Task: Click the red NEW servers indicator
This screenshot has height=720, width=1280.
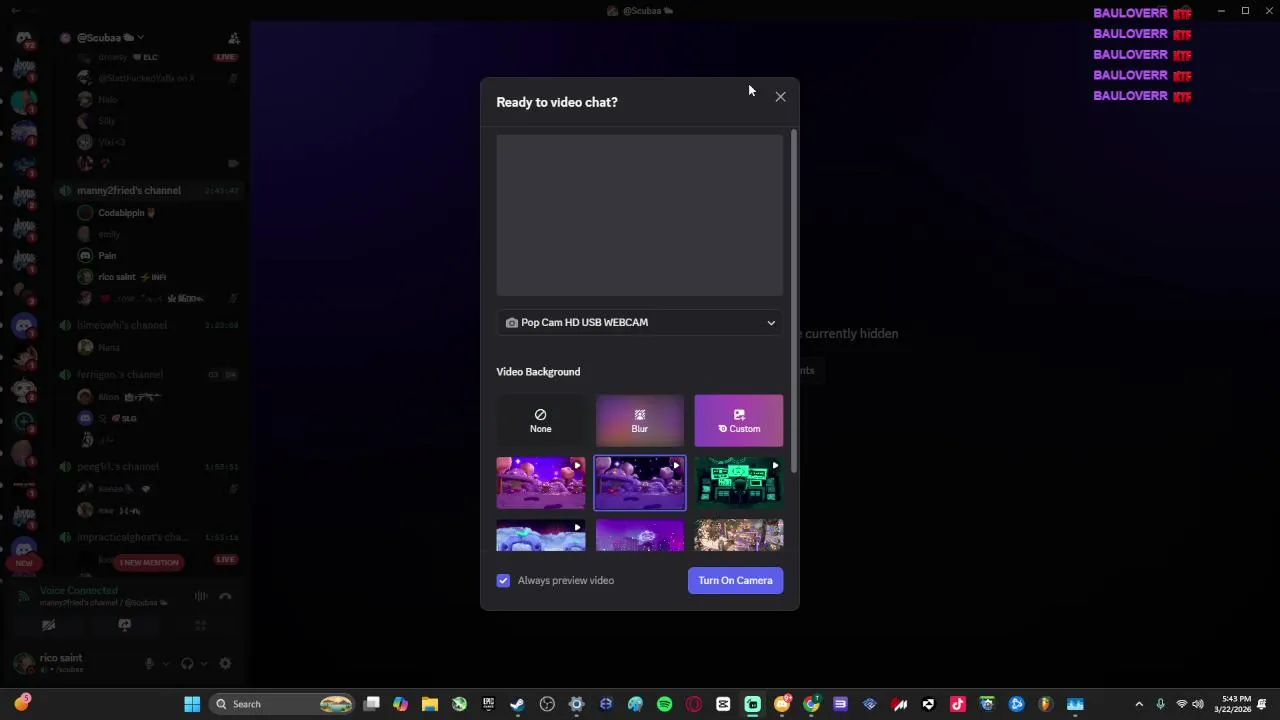Action: (x=24, y=562)
